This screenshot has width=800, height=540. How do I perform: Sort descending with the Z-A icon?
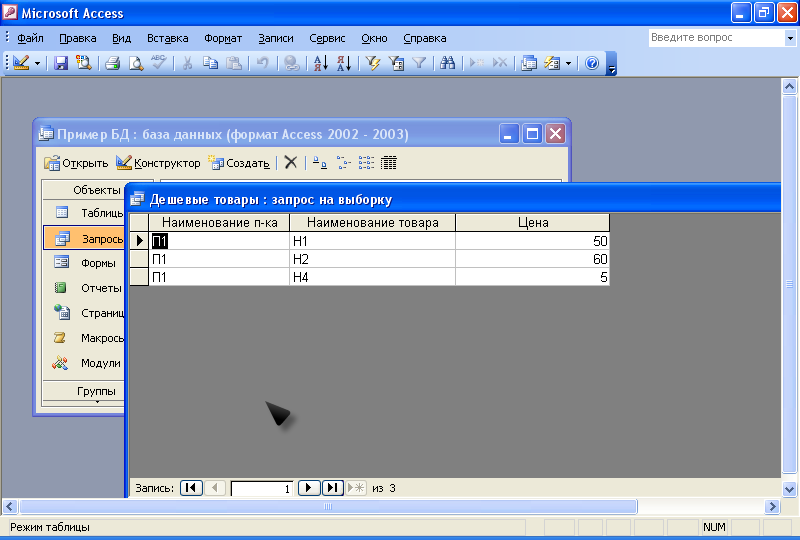344,63
